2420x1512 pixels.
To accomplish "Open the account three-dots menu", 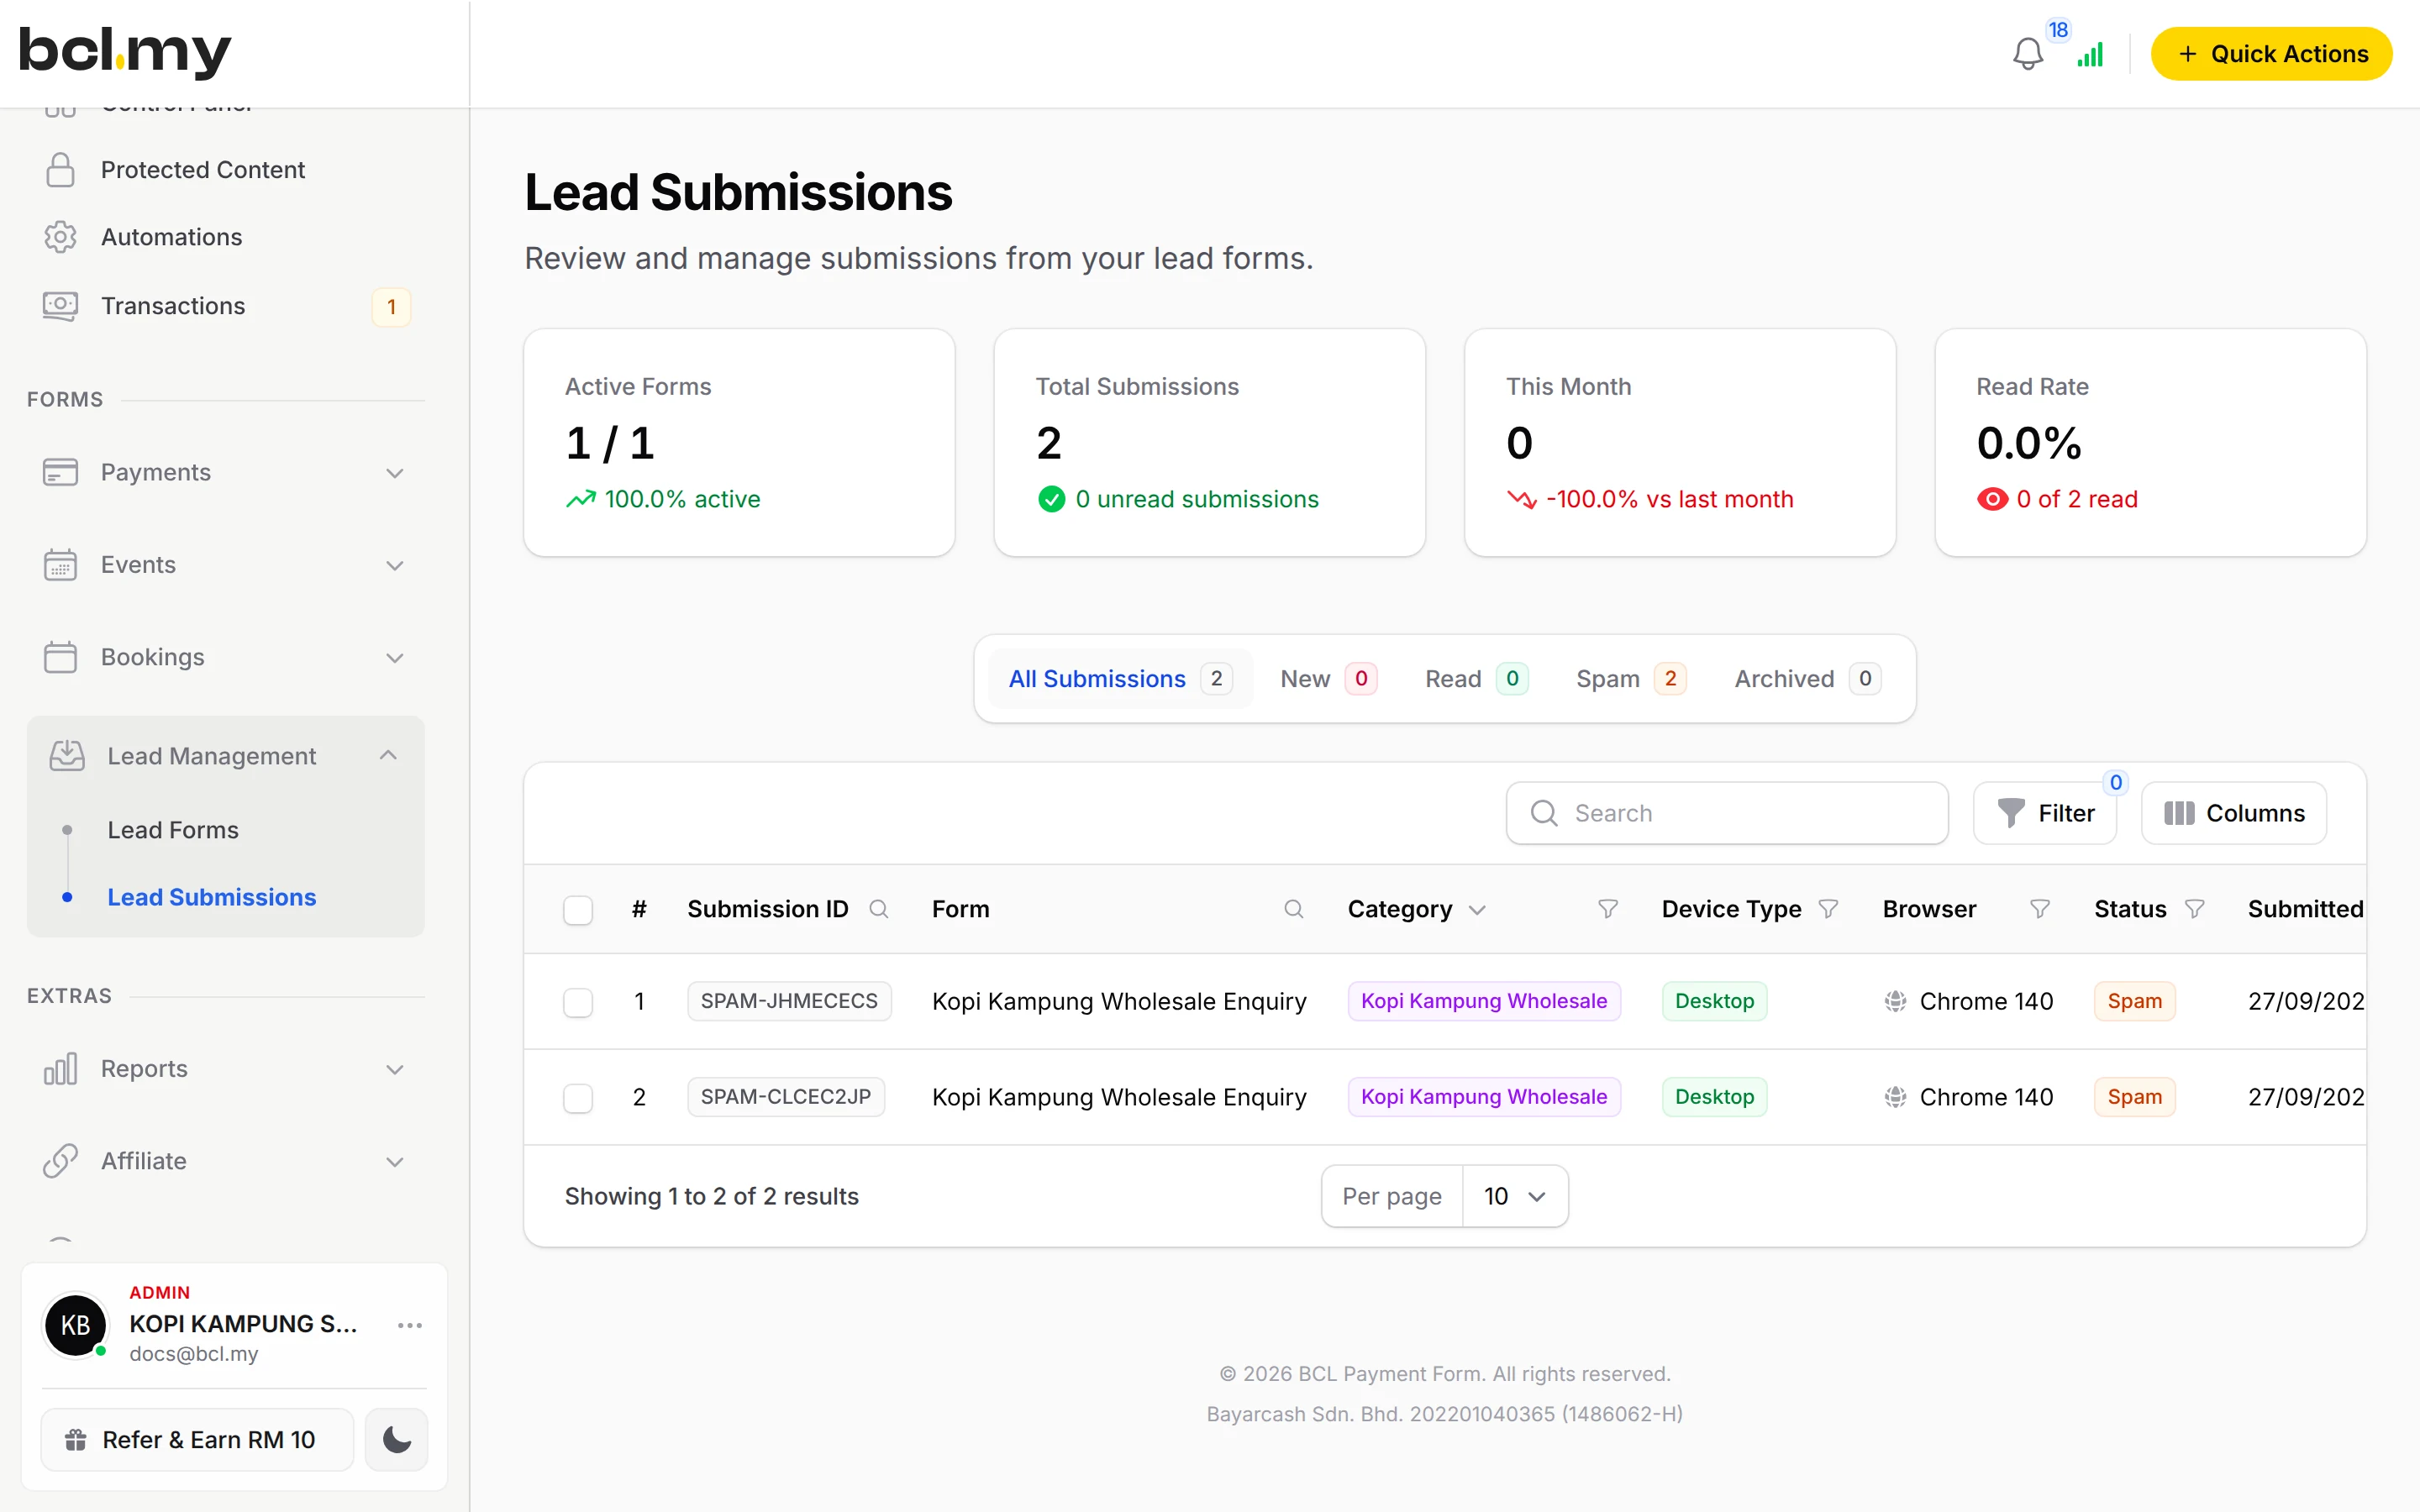I will (410, 1325).
